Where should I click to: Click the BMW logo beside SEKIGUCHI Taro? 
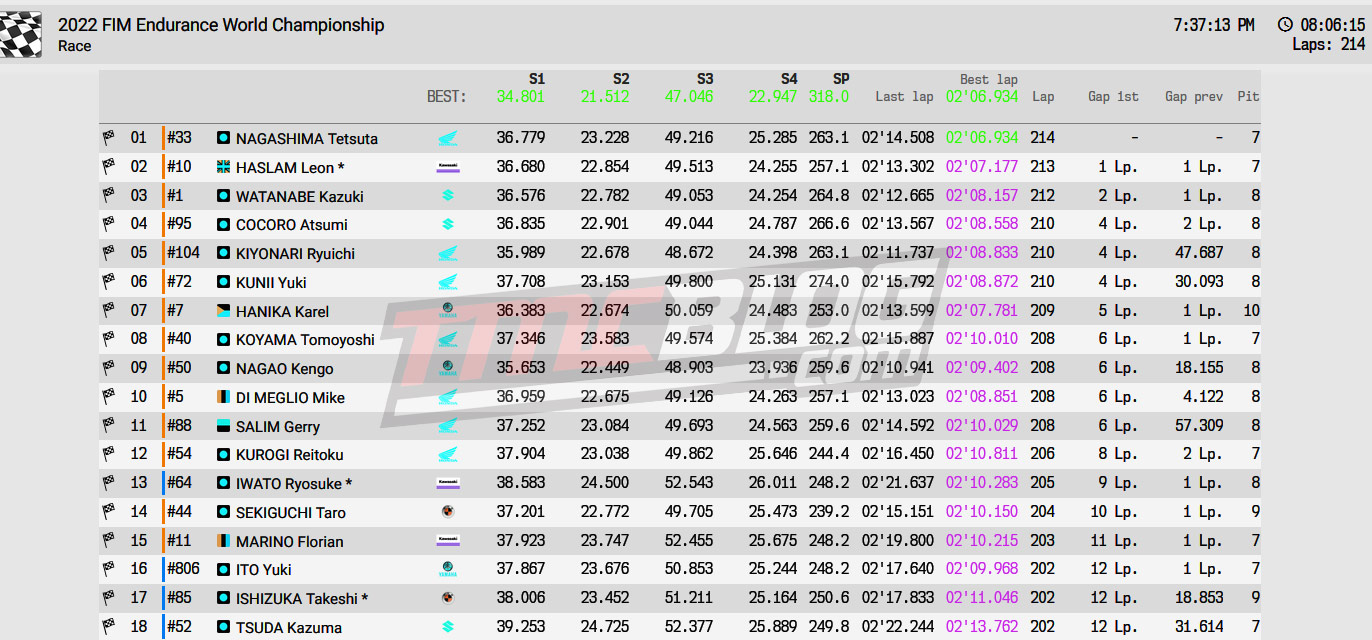click(448, 512)
